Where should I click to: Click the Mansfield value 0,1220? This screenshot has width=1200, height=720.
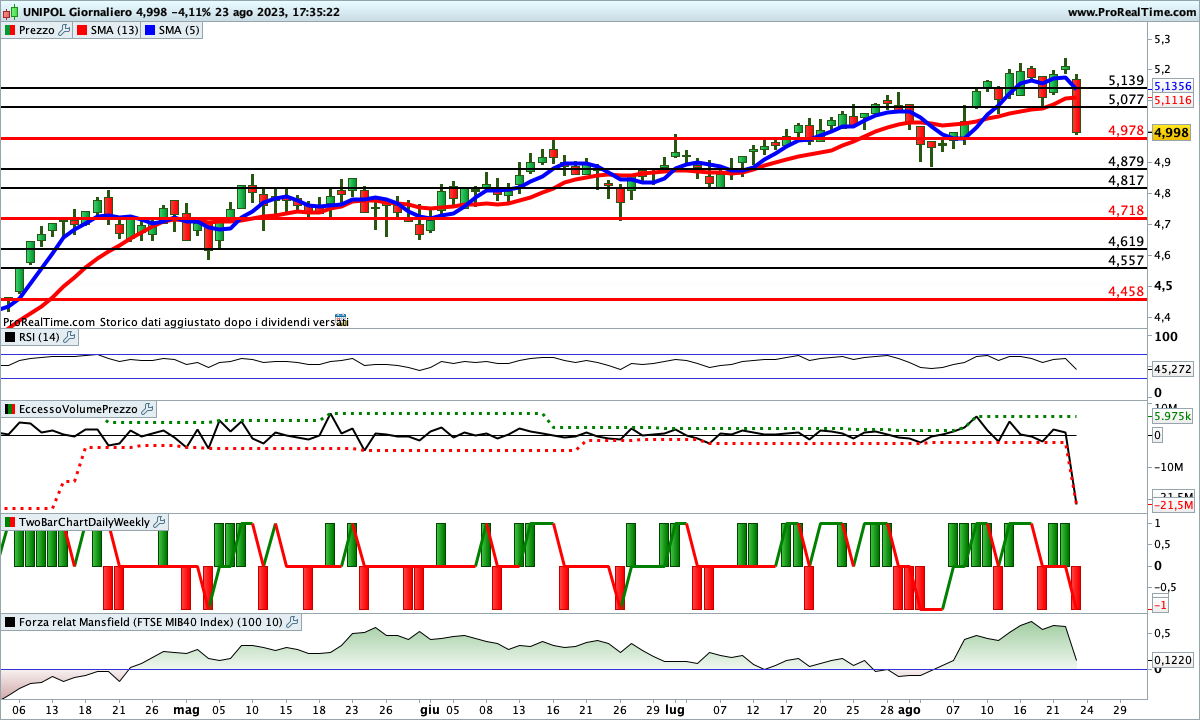(1173, 660)
